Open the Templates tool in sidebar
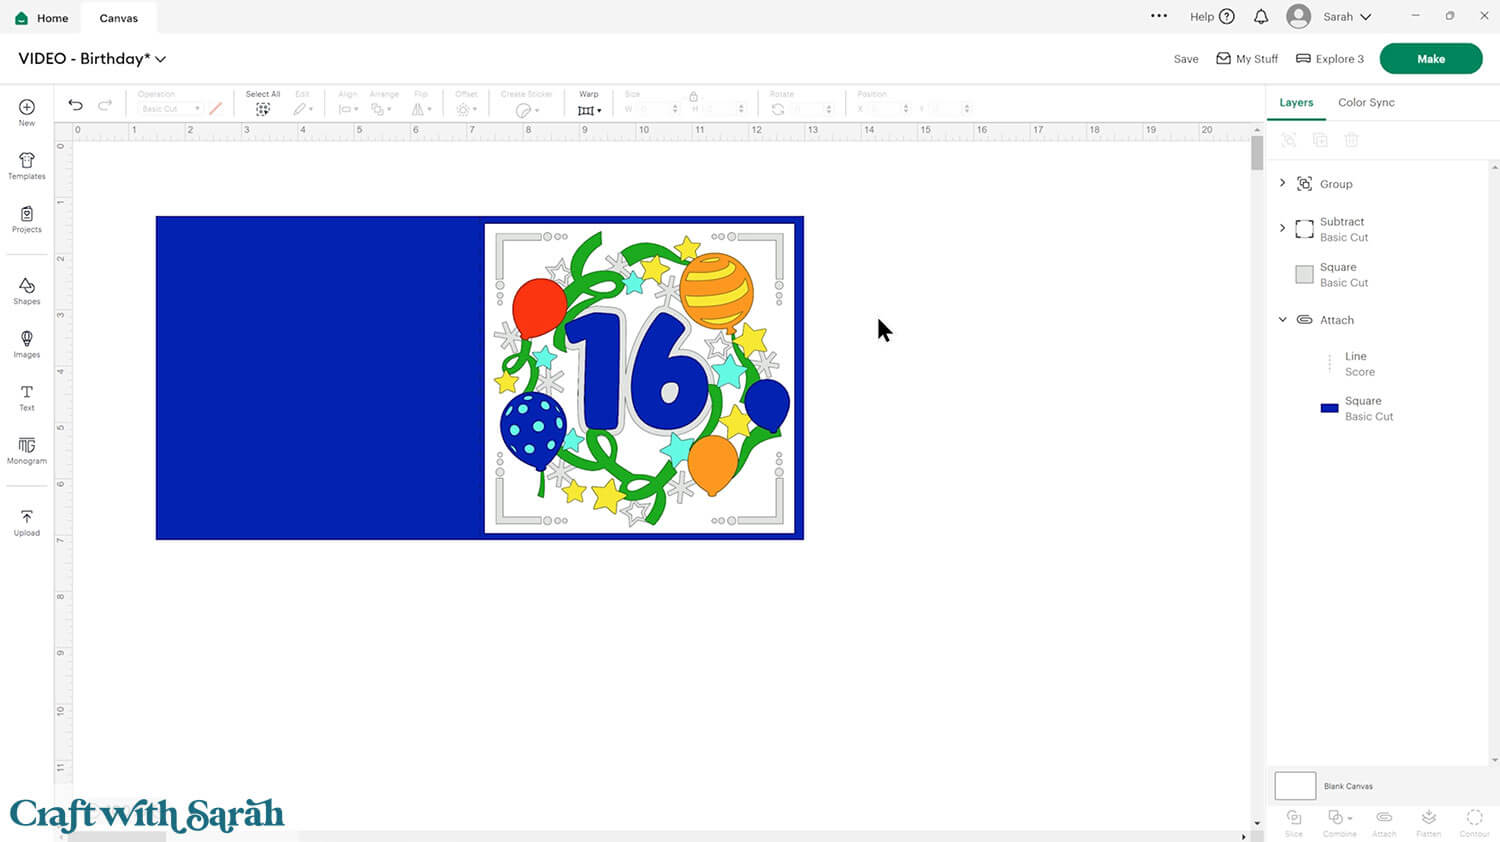Screen dimensions: 1500x842 pyautogui.click(x=27, y=166)
